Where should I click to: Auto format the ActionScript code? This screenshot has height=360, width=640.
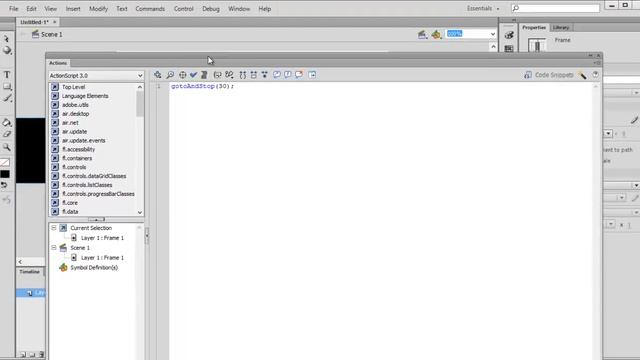click(x=204, y=75)
